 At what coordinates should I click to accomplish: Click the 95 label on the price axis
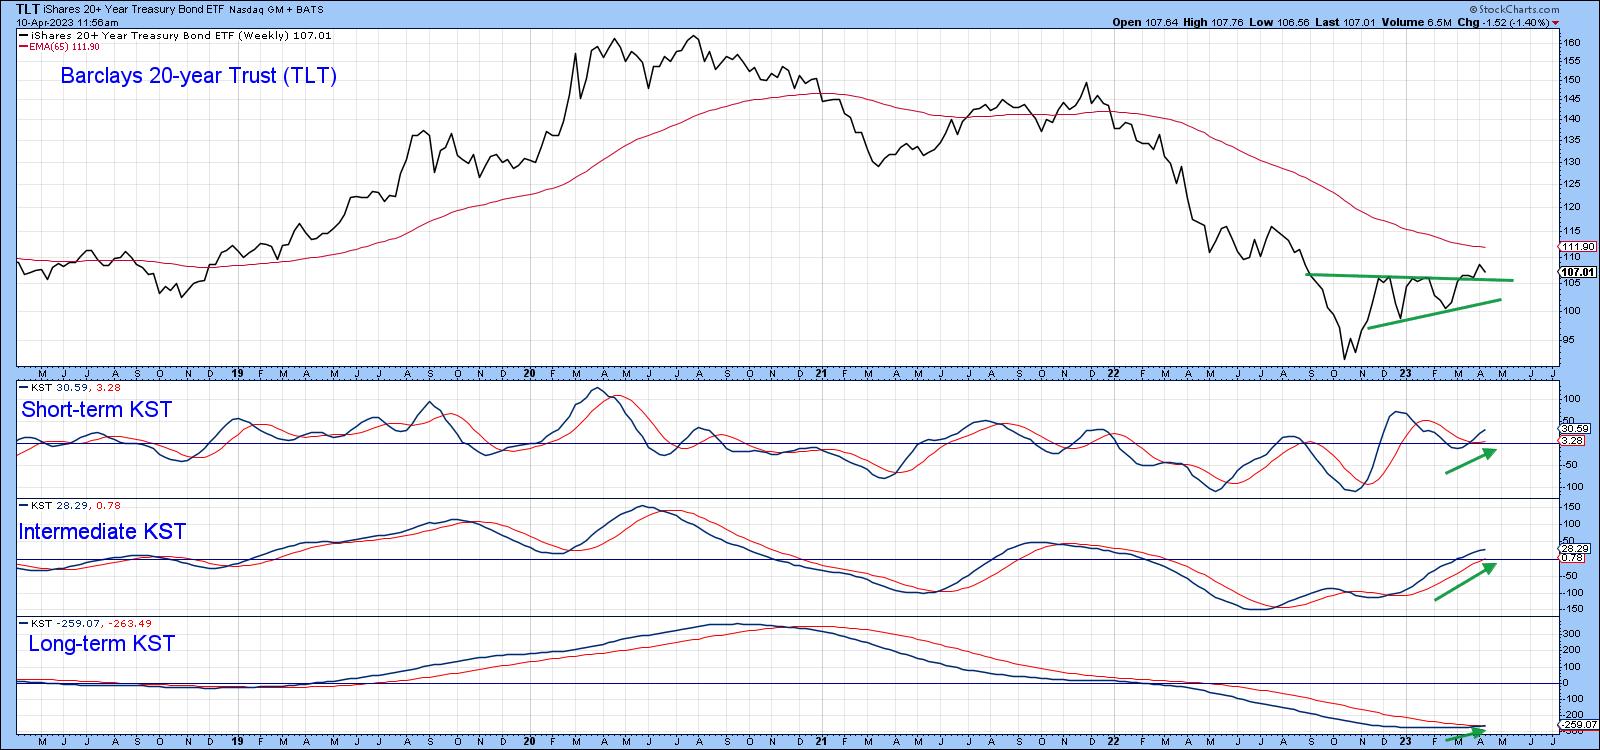[x=1569, y=340]
